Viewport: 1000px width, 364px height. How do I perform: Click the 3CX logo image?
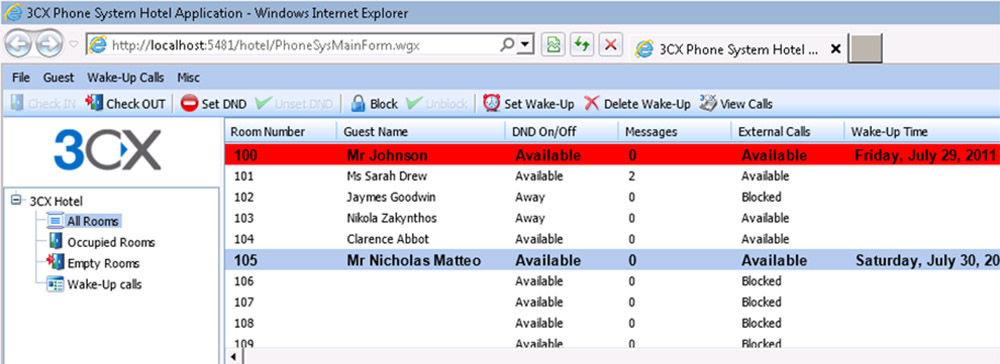pyautogui.click(x=108, y=150)
